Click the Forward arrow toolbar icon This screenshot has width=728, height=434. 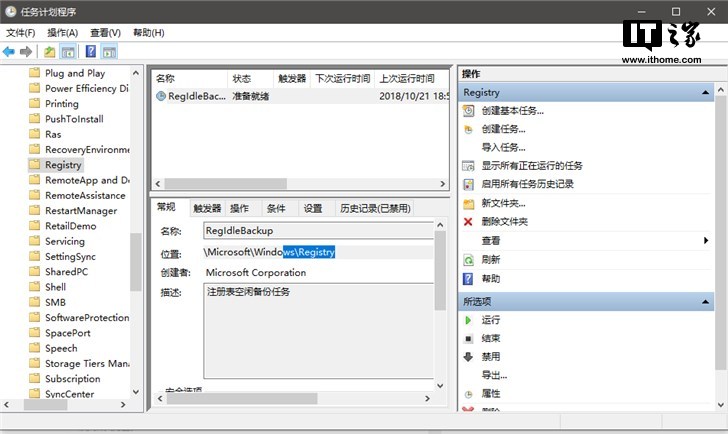pyautogui.click(x=26, y=52)
